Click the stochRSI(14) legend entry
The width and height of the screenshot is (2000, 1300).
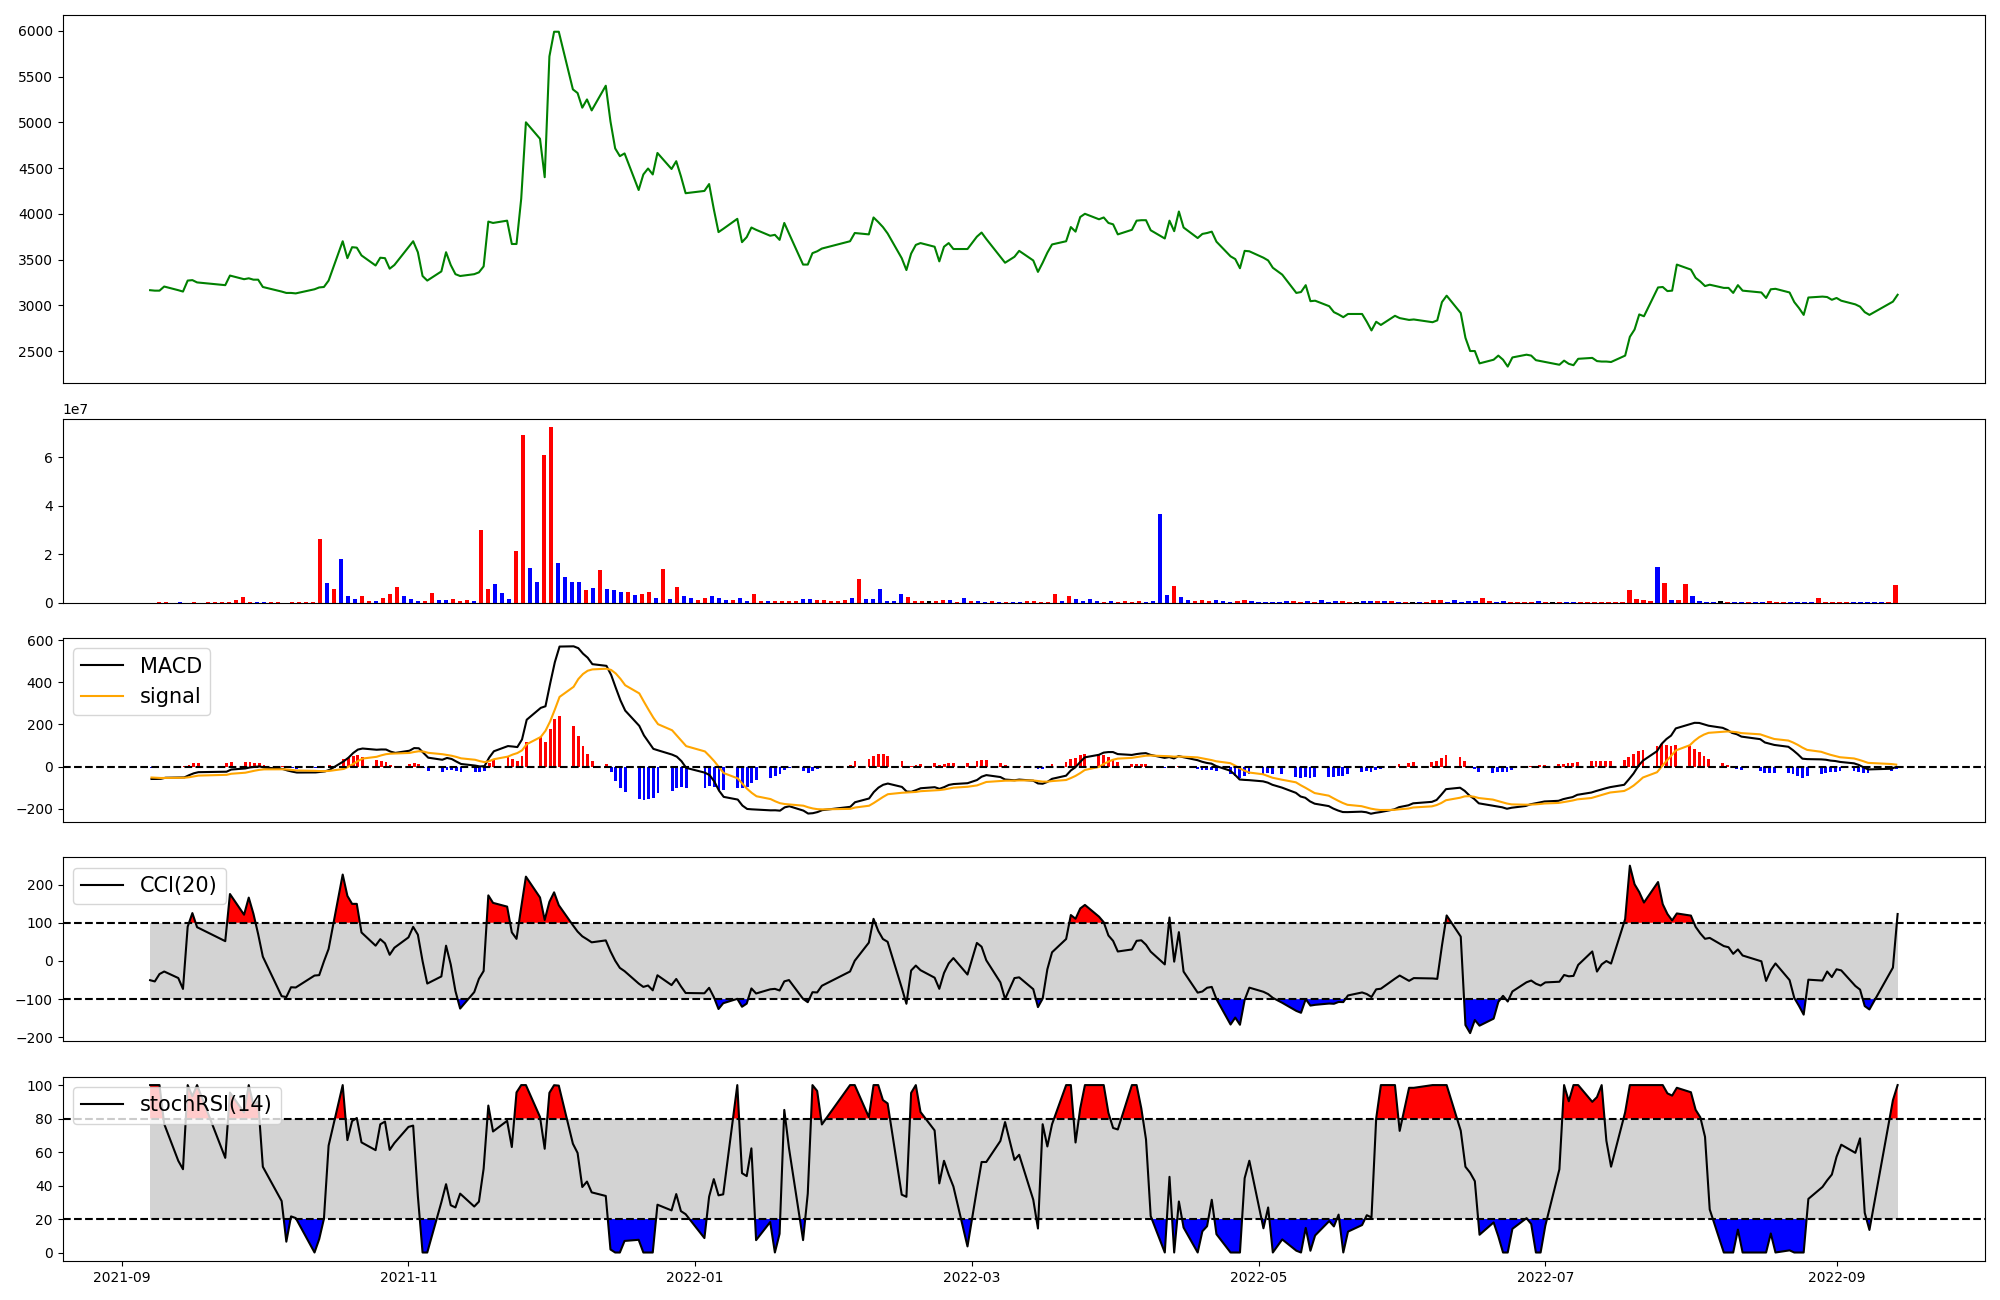pos(205,1105)
